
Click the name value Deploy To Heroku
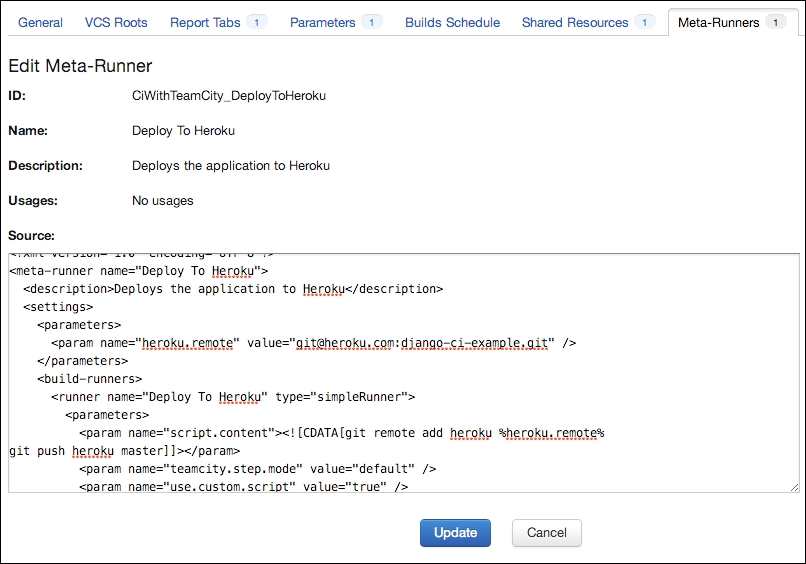pyautogui.click(x=183, y=131)
